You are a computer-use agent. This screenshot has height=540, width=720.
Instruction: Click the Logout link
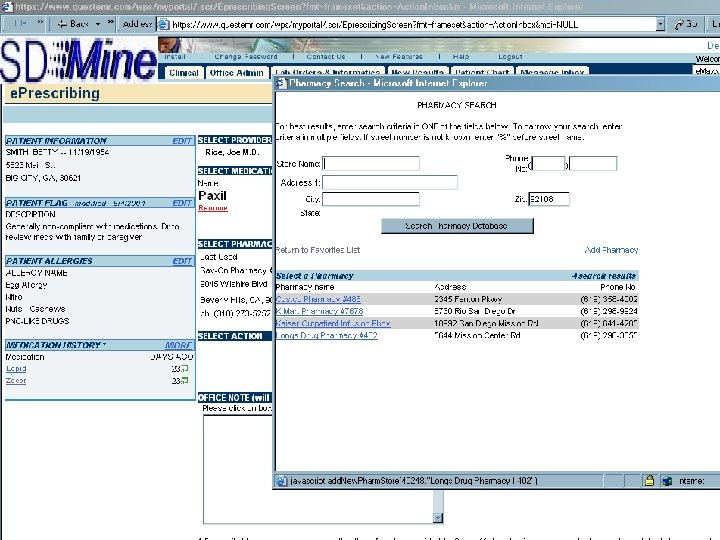(511, 56)
